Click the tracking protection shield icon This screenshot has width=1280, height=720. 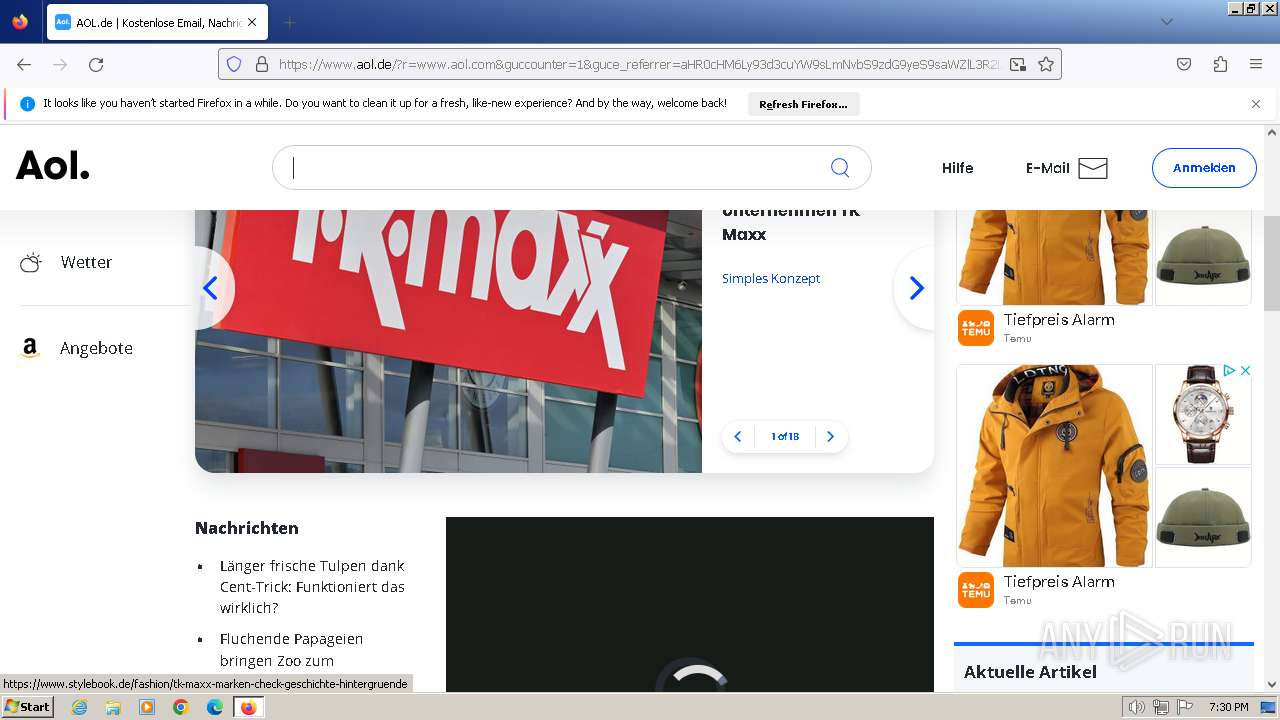[234, 64]
